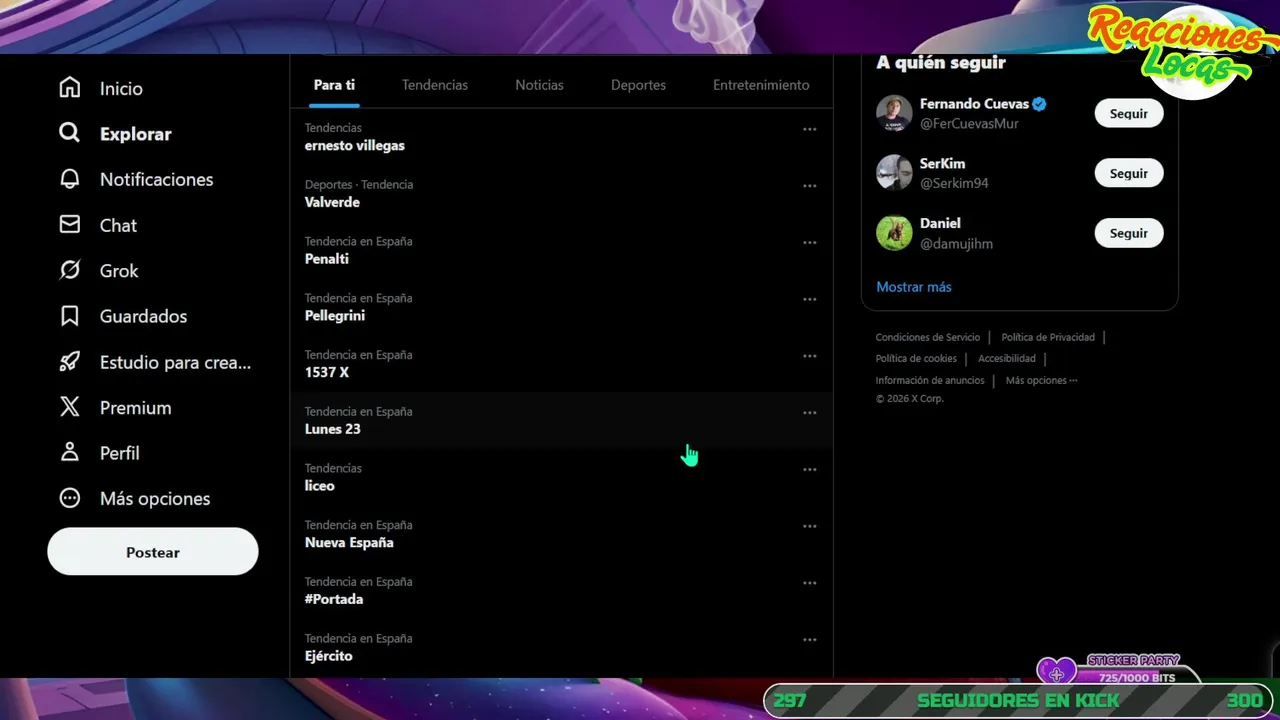1280x720 pixels.
Task: Click the Más opciones circle icon
Action: (x=69, y=498)
